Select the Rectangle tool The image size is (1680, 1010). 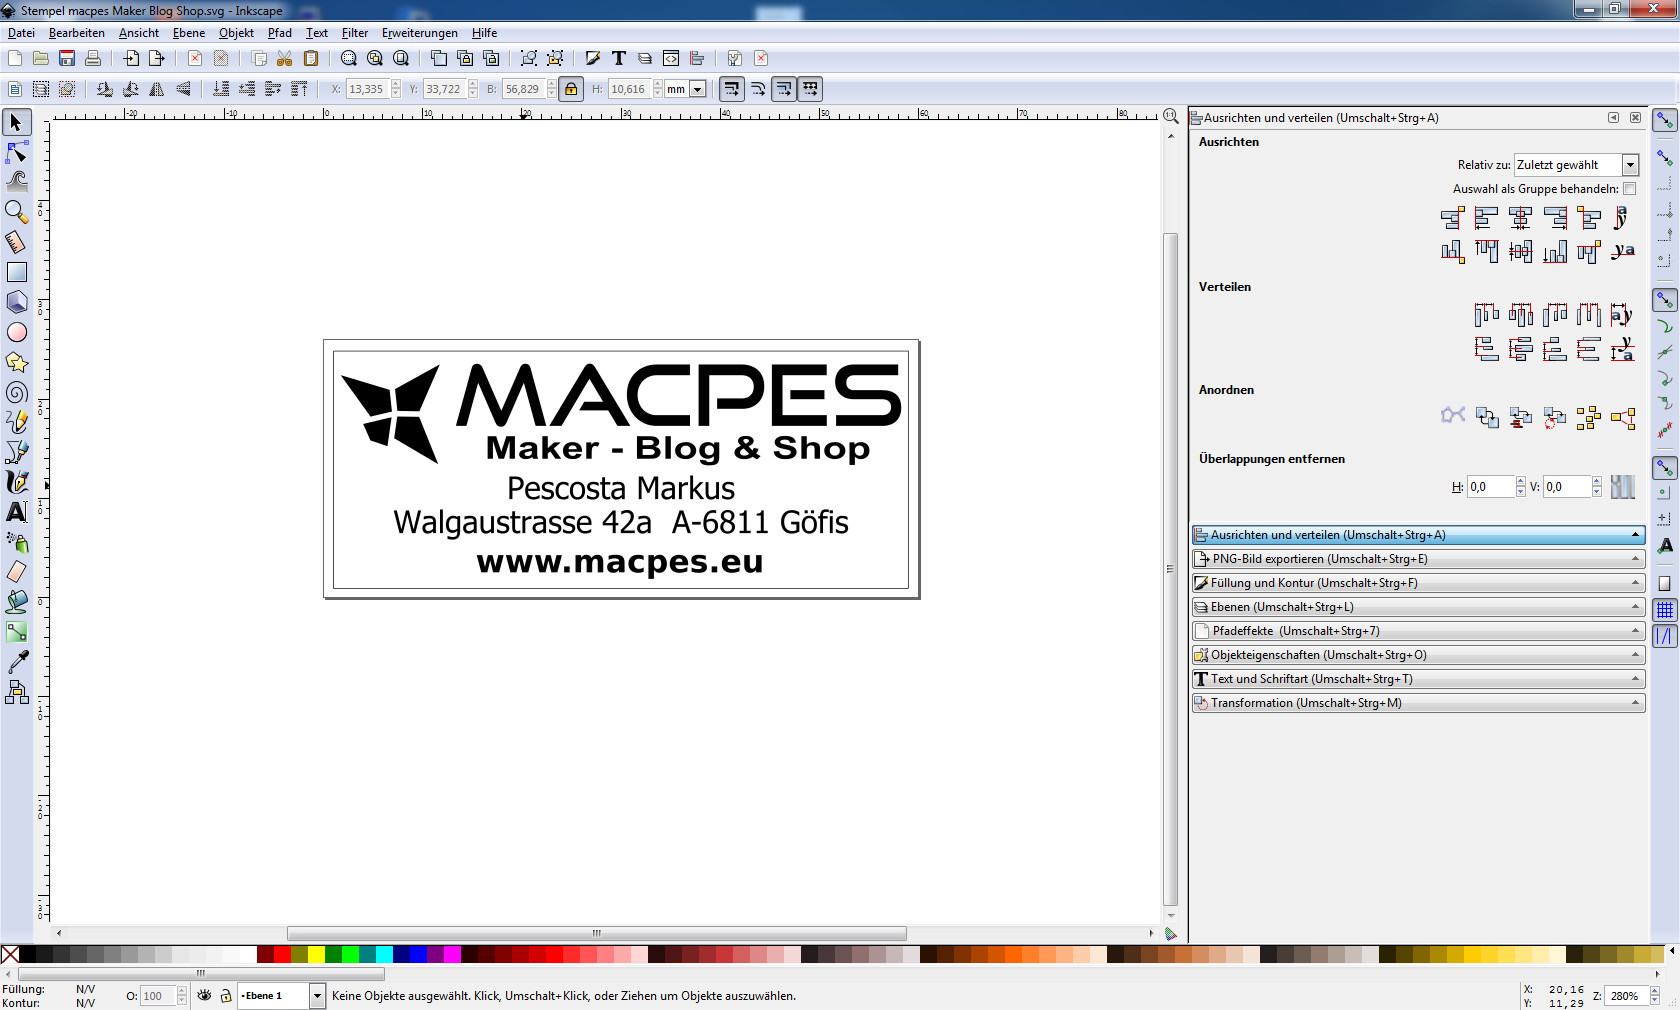point(16,272)
